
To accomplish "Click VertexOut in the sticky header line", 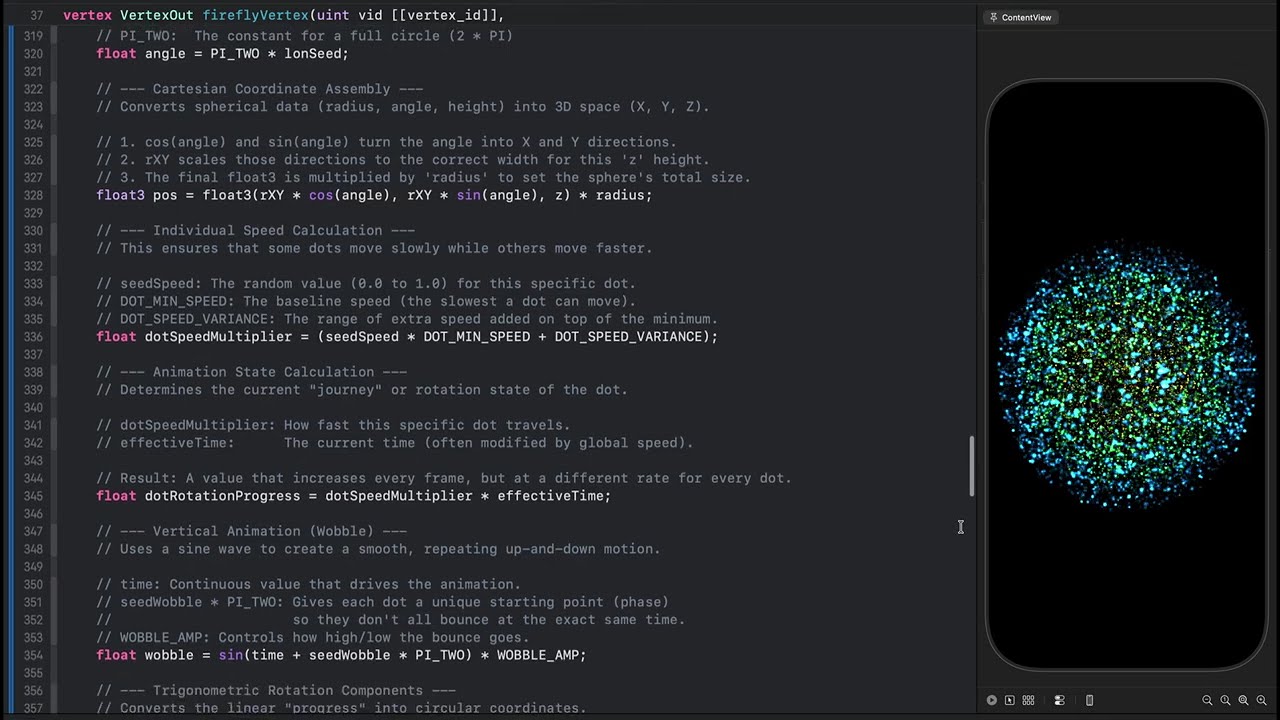I will pos(157,16).
